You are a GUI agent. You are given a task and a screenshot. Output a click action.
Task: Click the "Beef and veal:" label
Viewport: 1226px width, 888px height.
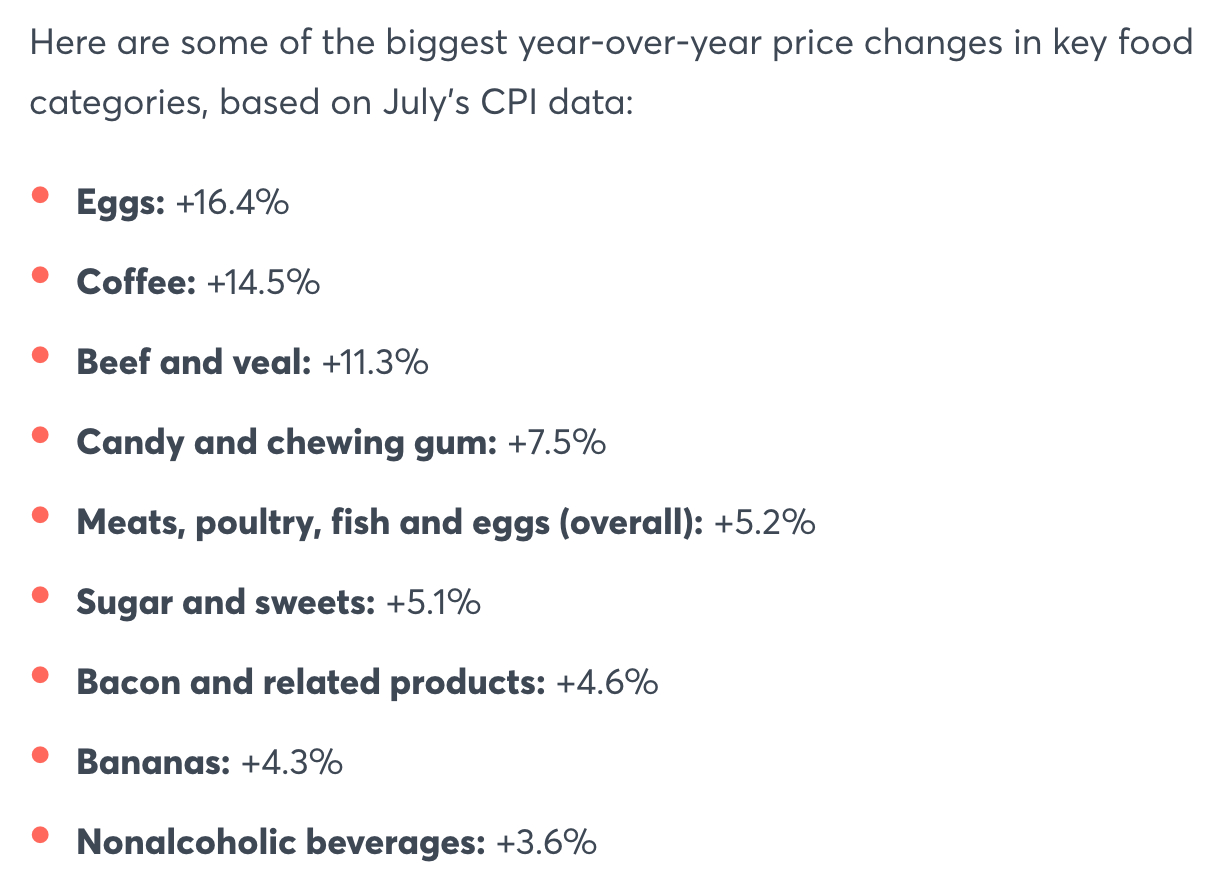(x=194, y=363)
